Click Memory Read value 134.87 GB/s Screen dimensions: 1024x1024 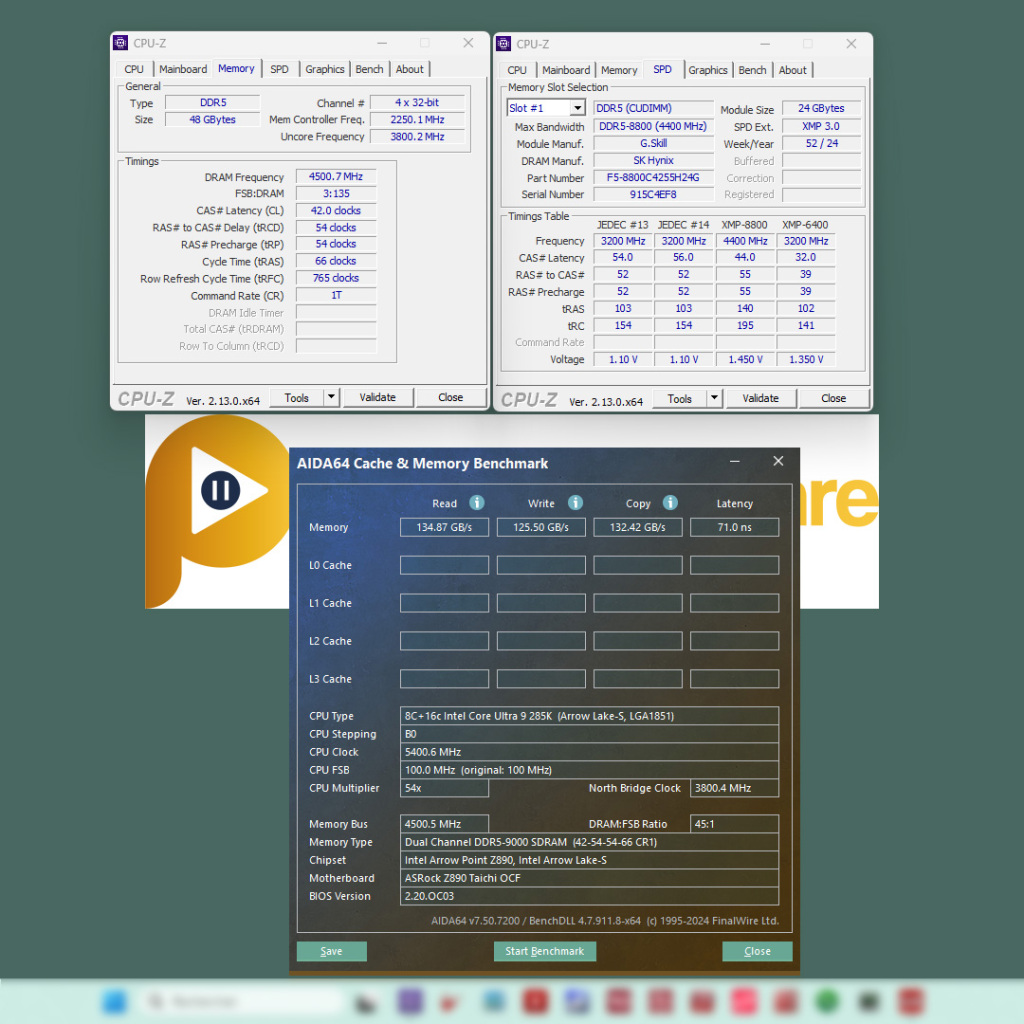tap(444, 527)
